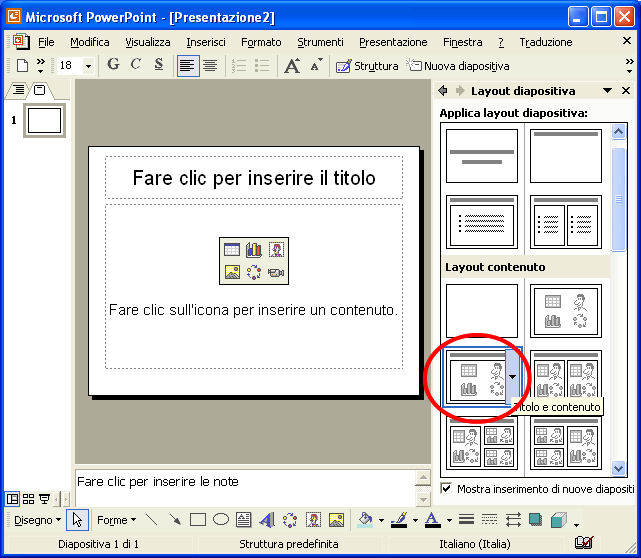The width and height of the screenshot is (641, 558).
Task: Click the notes field to add notes
Action: (x=245, y=487)
